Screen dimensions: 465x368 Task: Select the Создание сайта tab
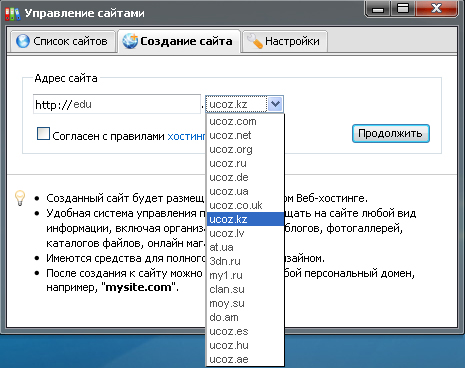pos(179,41)
